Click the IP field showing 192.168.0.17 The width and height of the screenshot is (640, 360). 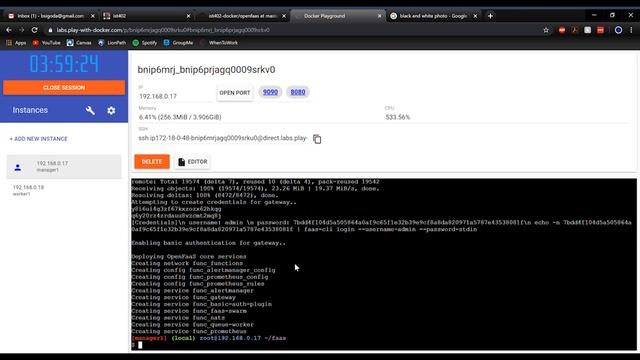pos(175,96)
